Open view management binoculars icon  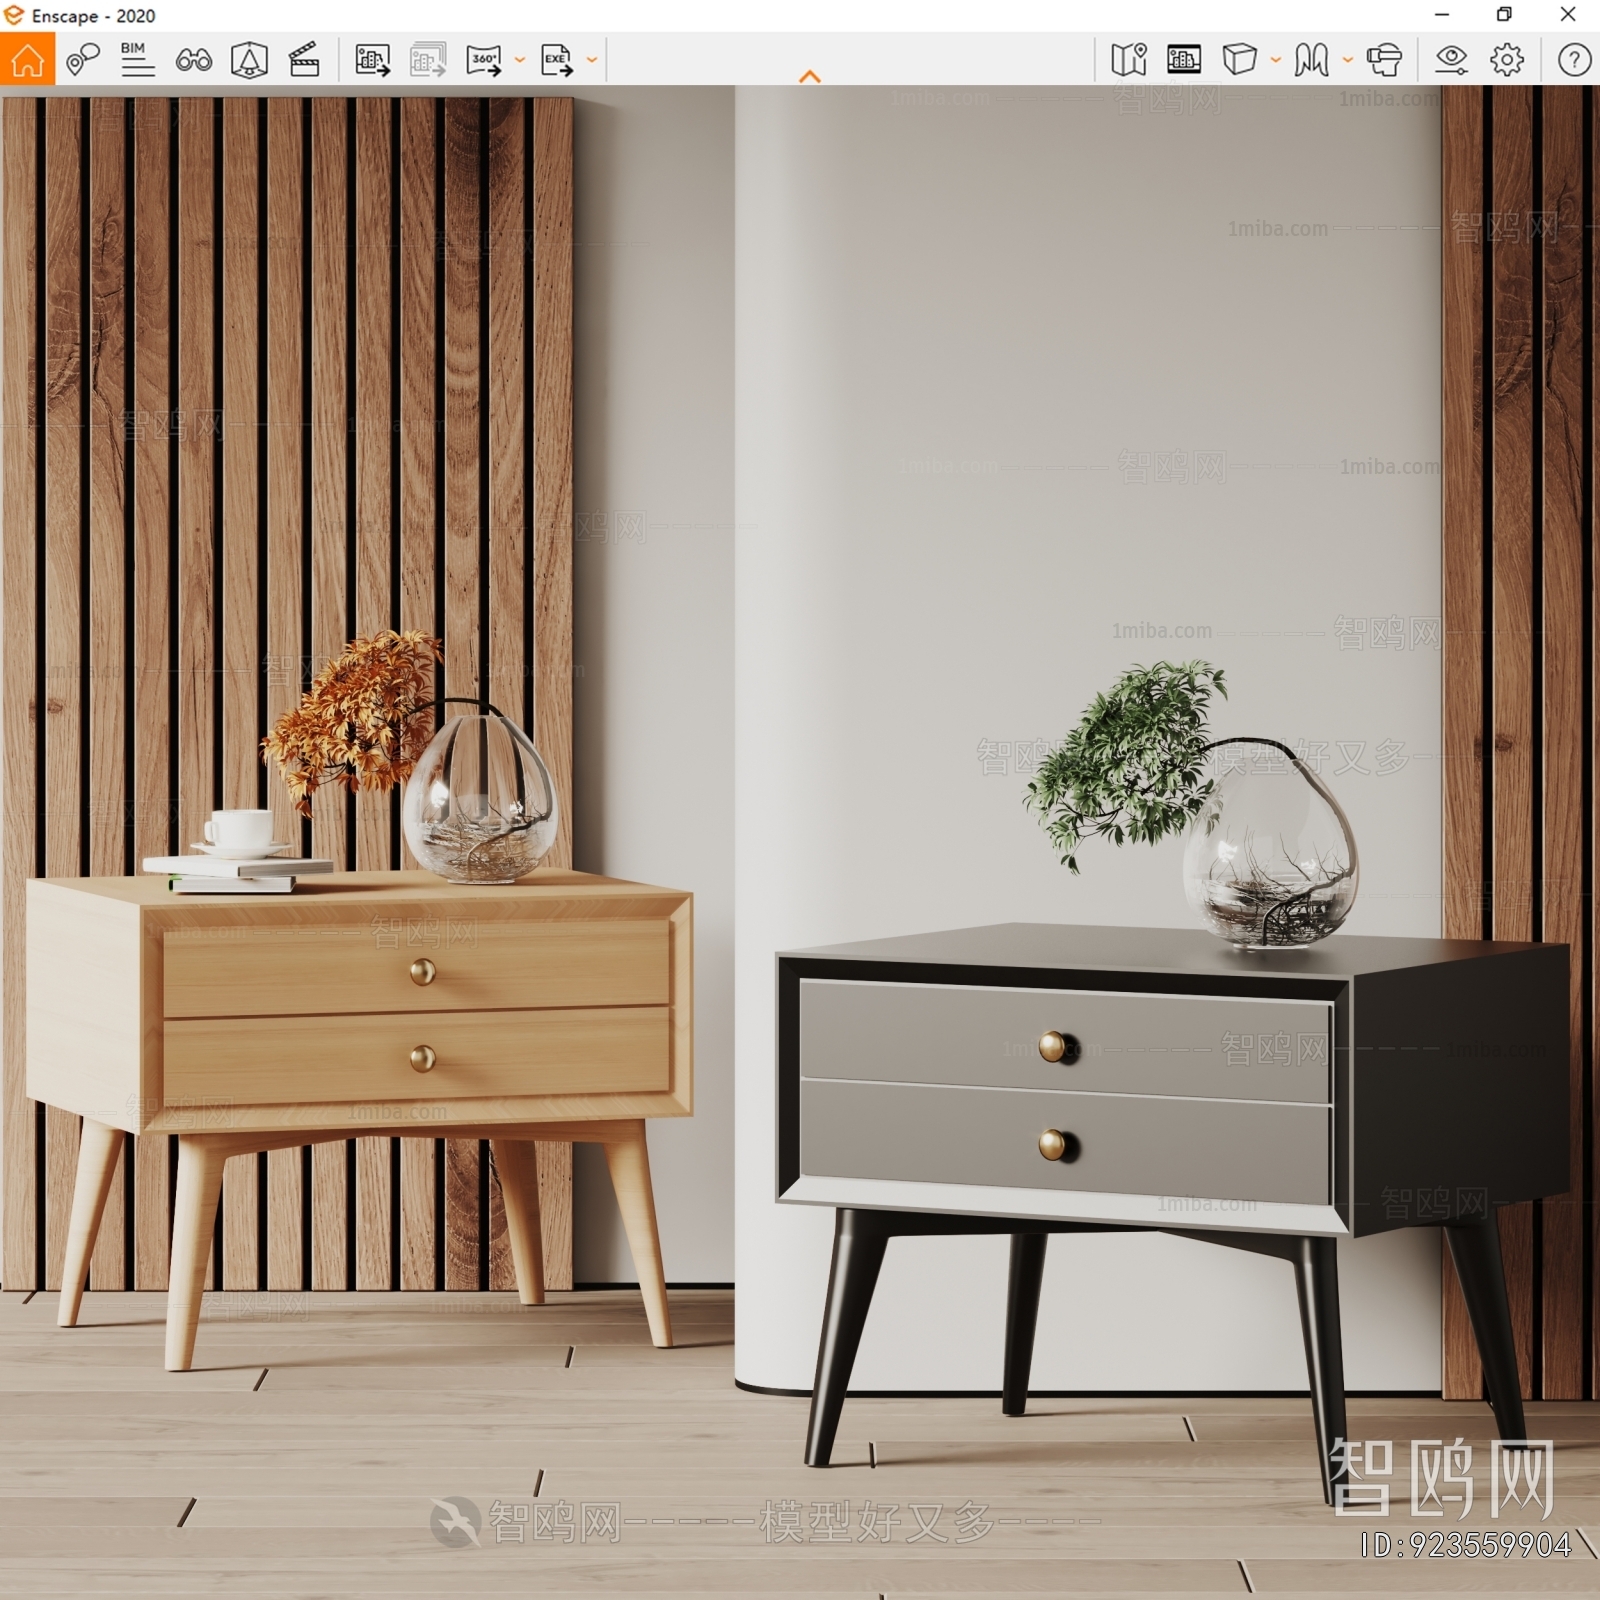point(193,60)
